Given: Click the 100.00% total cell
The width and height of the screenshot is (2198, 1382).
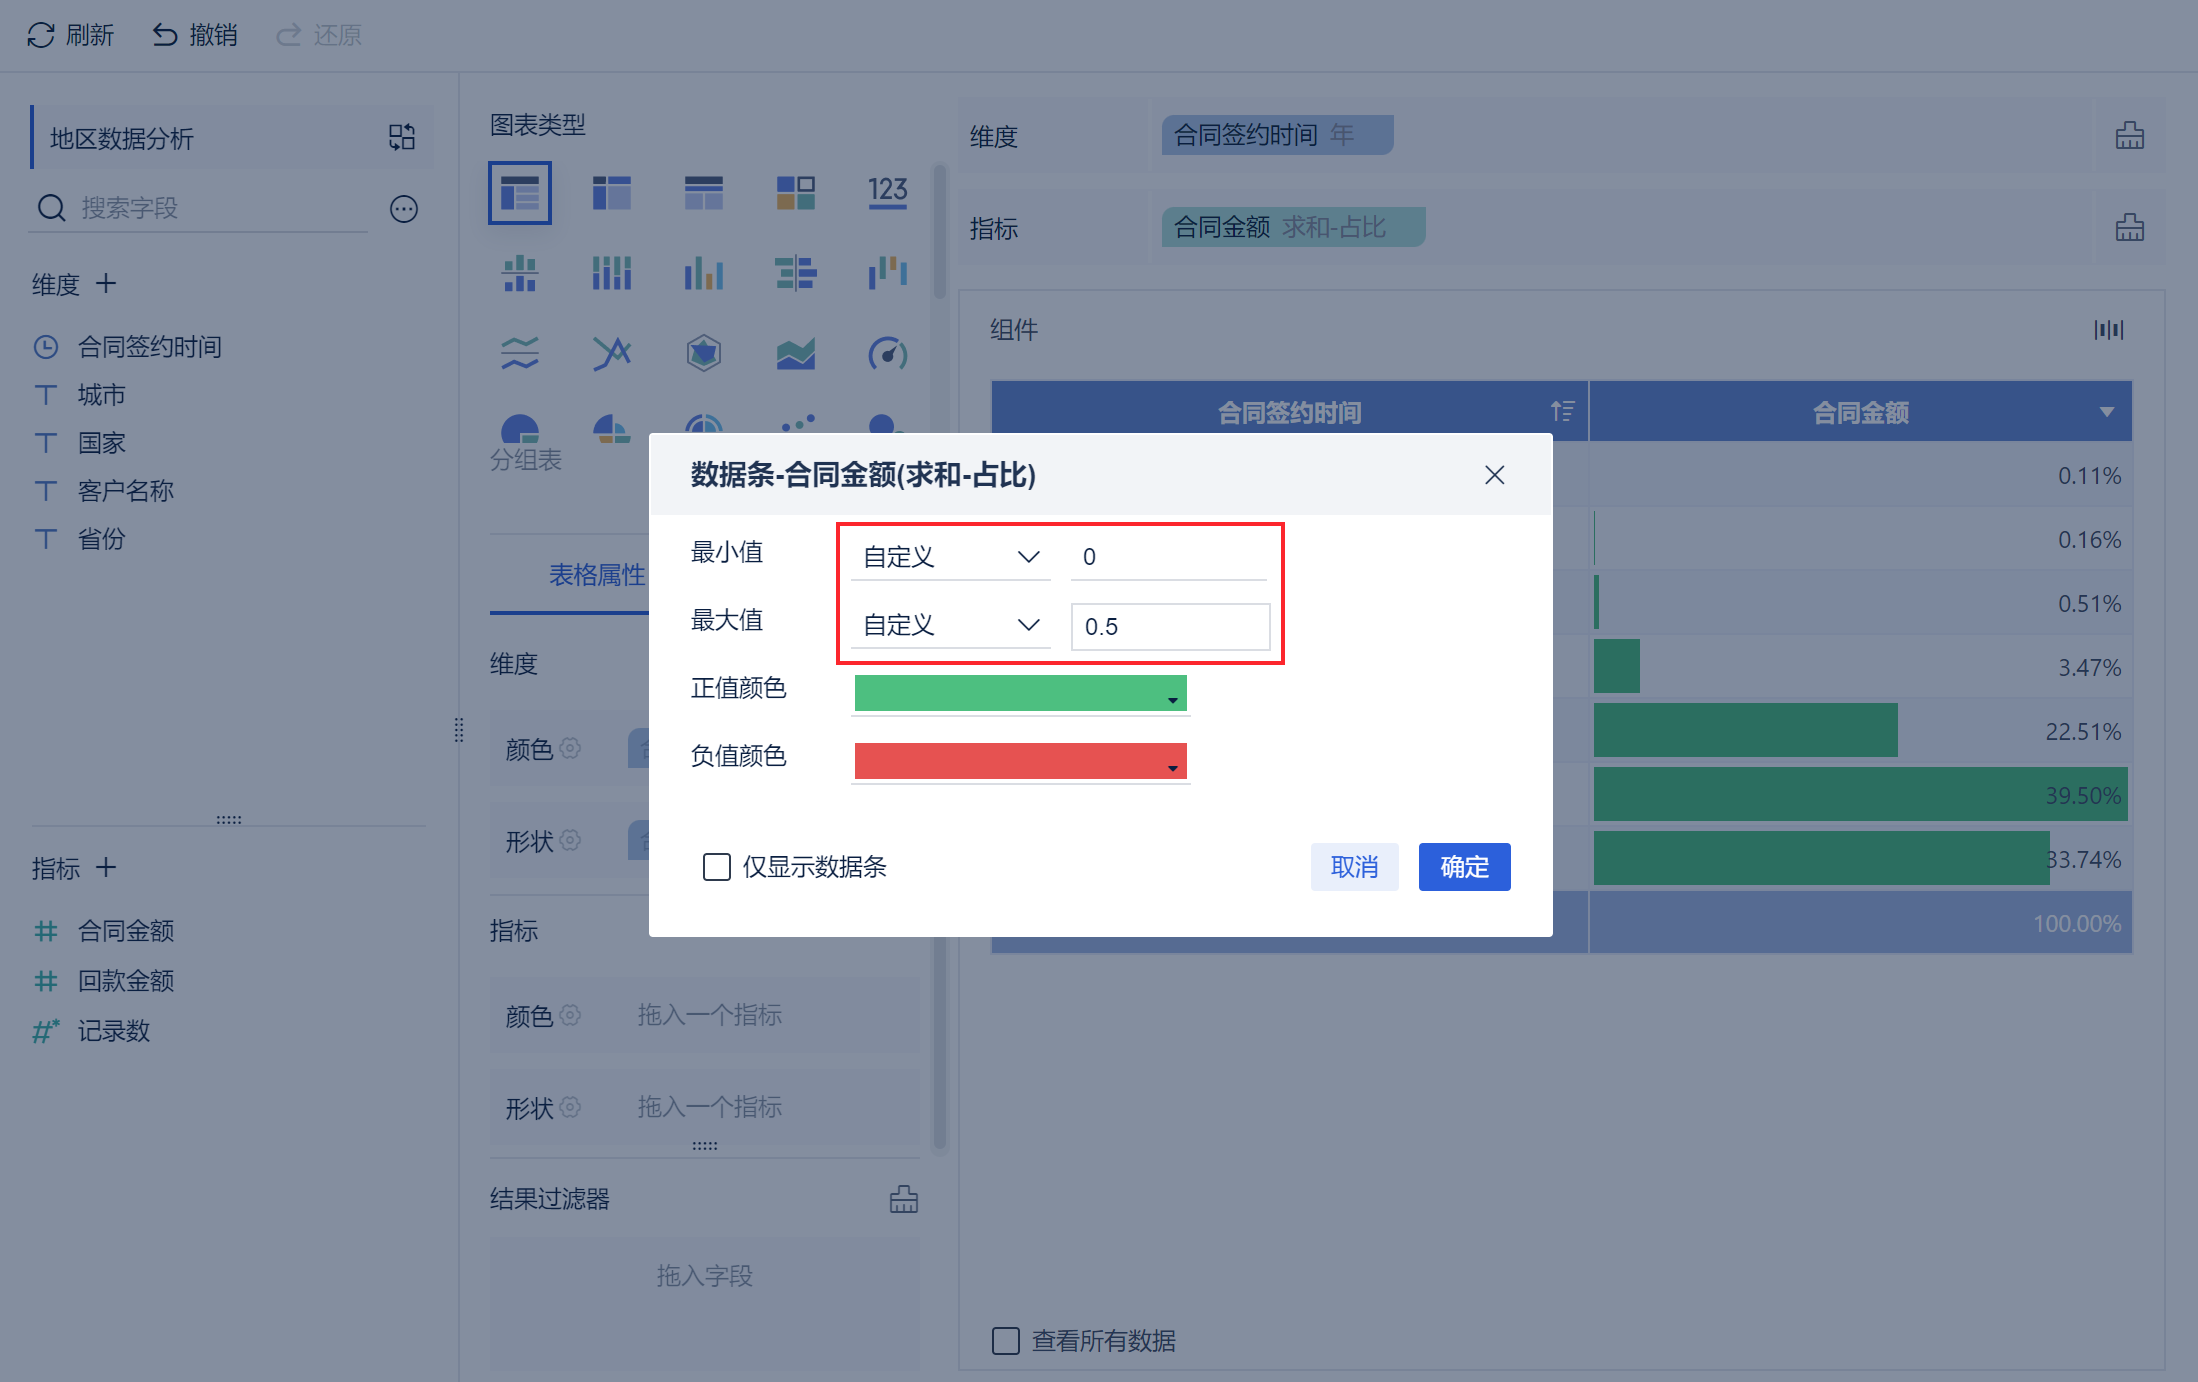Looking at the screenshot, I should (1860, 923).
